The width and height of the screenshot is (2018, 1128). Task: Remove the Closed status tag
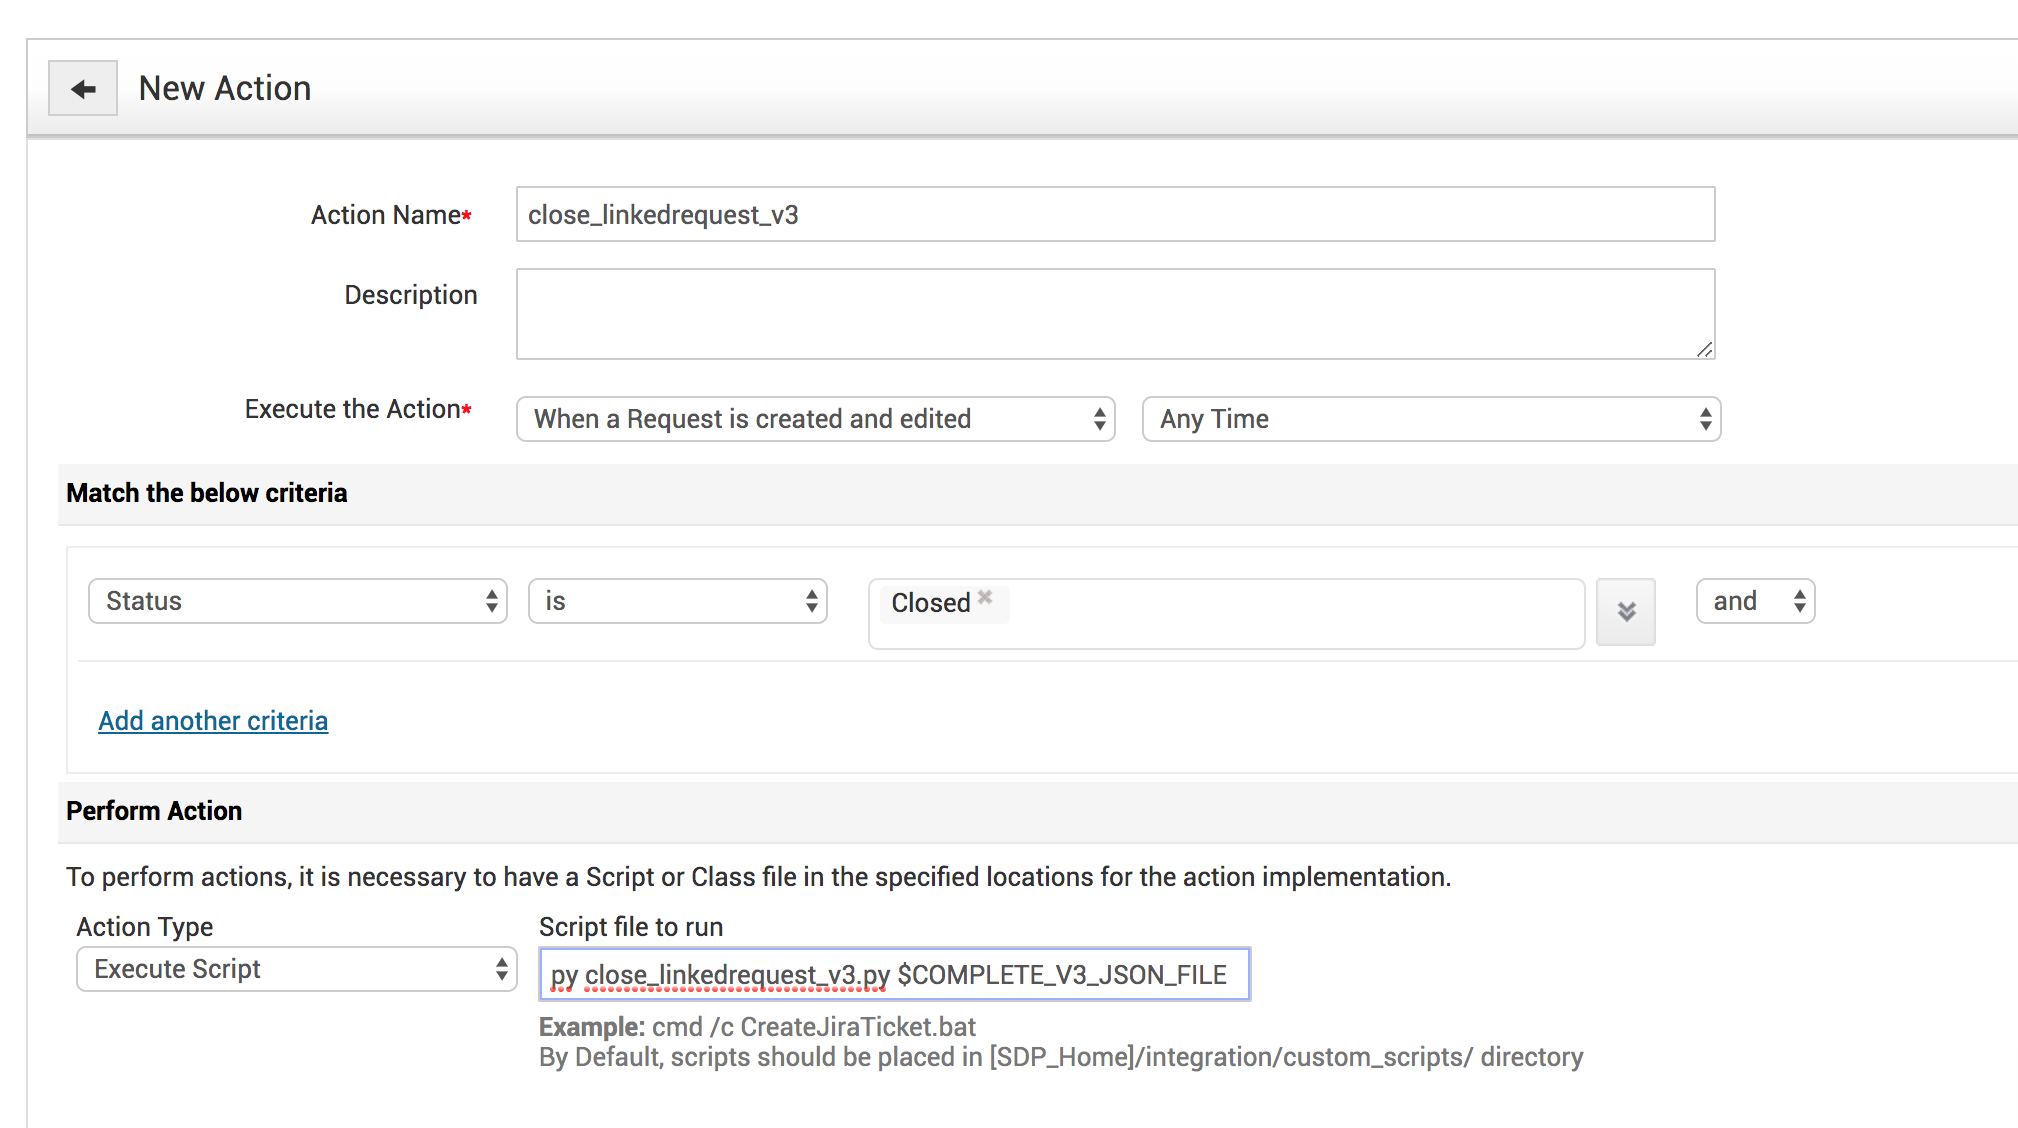[x=985, y=597]
